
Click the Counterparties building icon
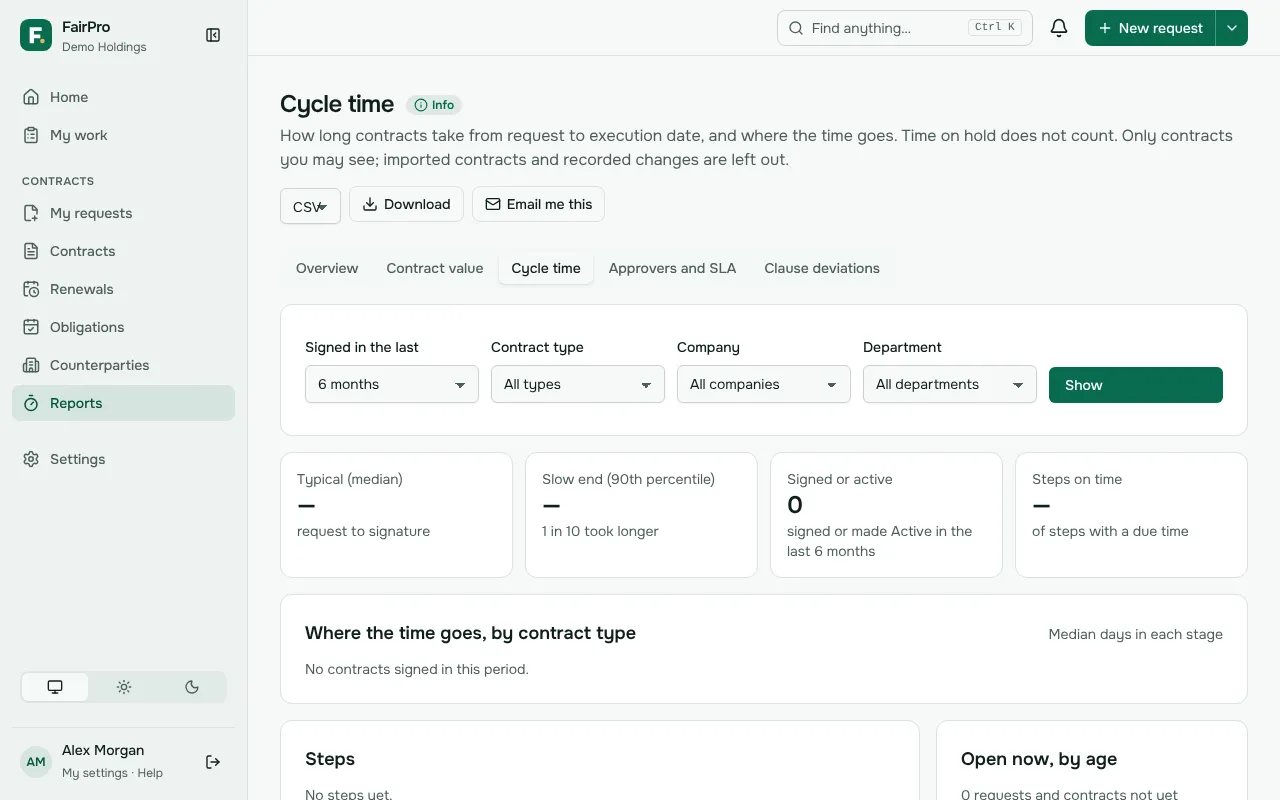(x=31, y=365)
